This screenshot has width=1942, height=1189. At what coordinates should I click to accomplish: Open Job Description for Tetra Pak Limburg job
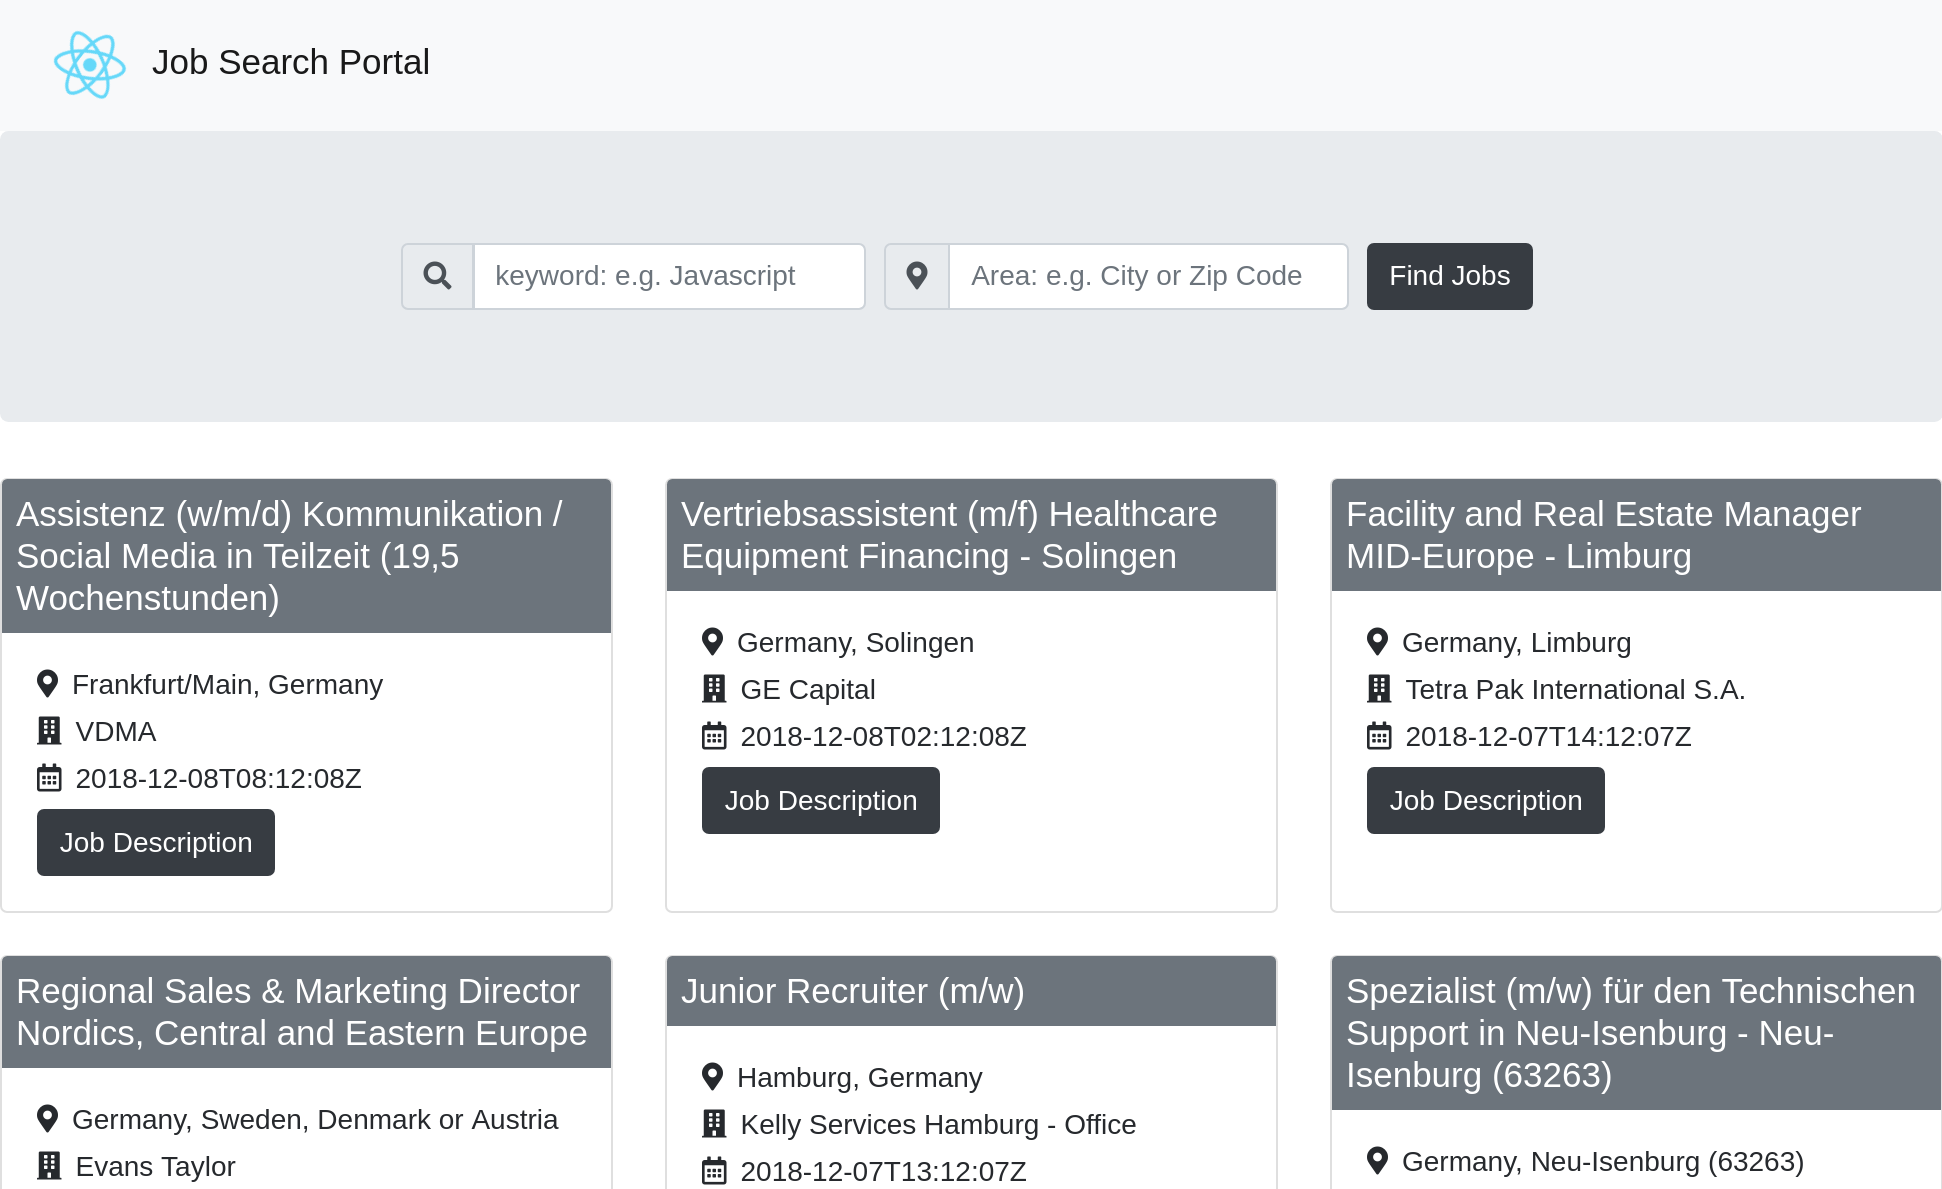coord(1485,800)
